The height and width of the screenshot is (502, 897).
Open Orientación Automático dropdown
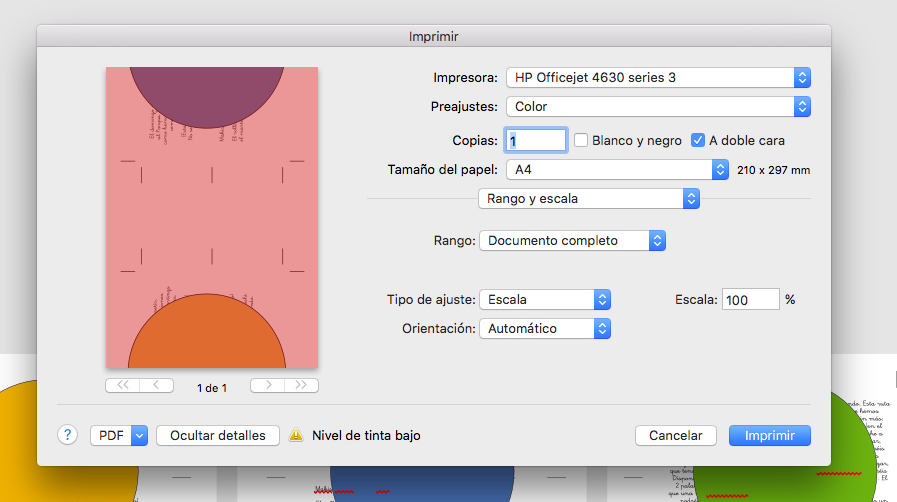click(x=545, y=329)
